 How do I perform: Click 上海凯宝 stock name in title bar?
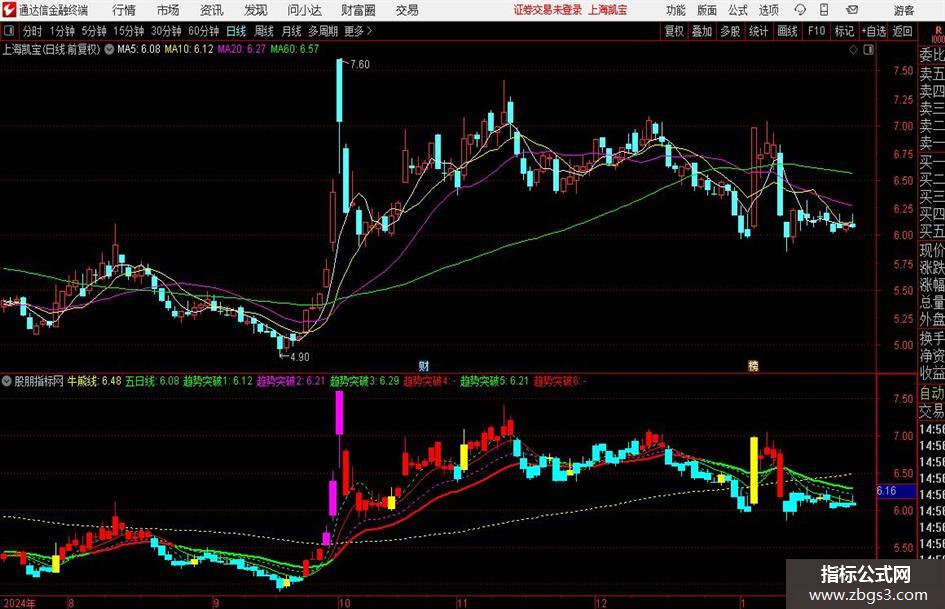[x=608, y=10]
